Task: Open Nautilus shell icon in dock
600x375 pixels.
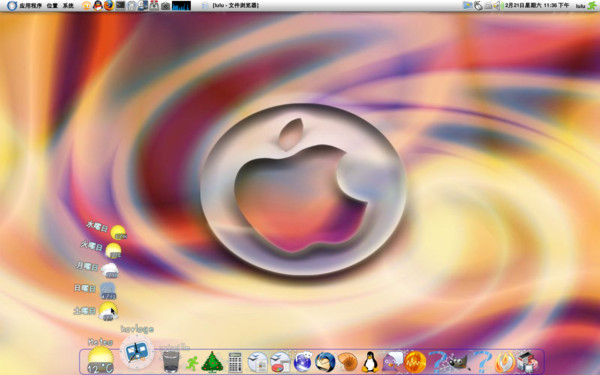Action: 347,362
